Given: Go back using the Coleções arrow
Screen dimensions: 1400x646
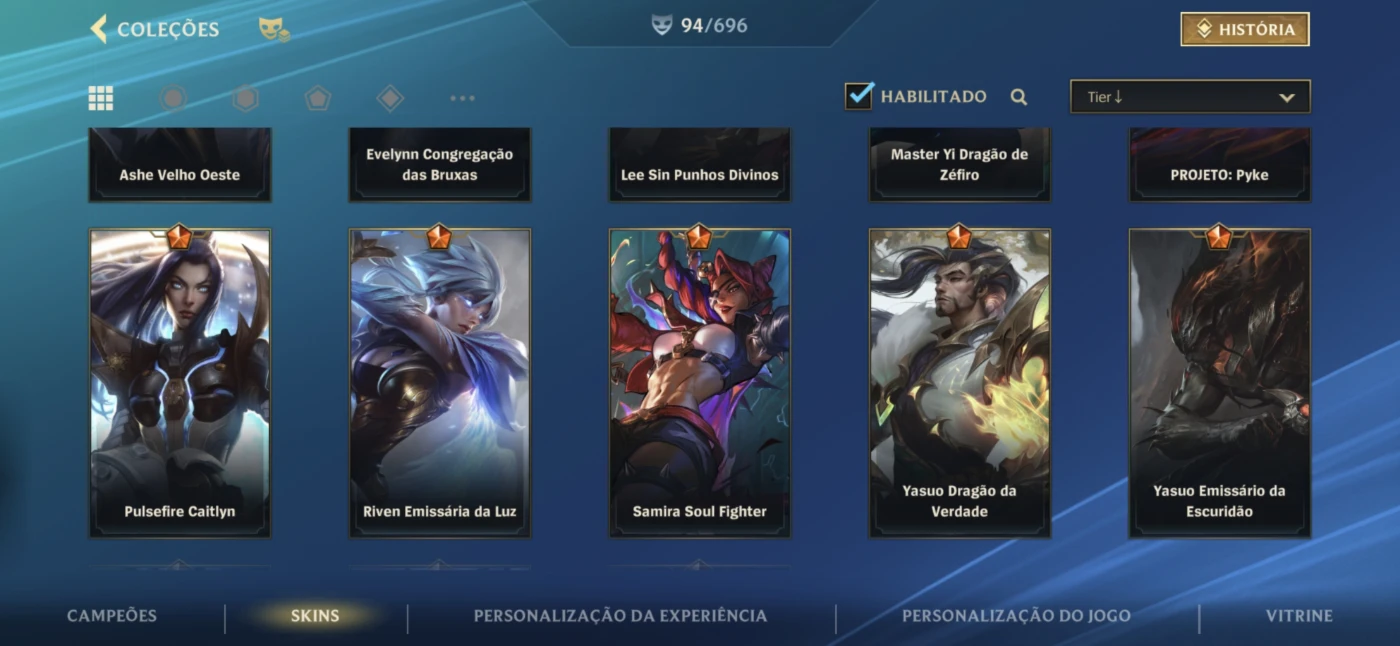Looking at the screenshot, I should (x=99, y=29).
